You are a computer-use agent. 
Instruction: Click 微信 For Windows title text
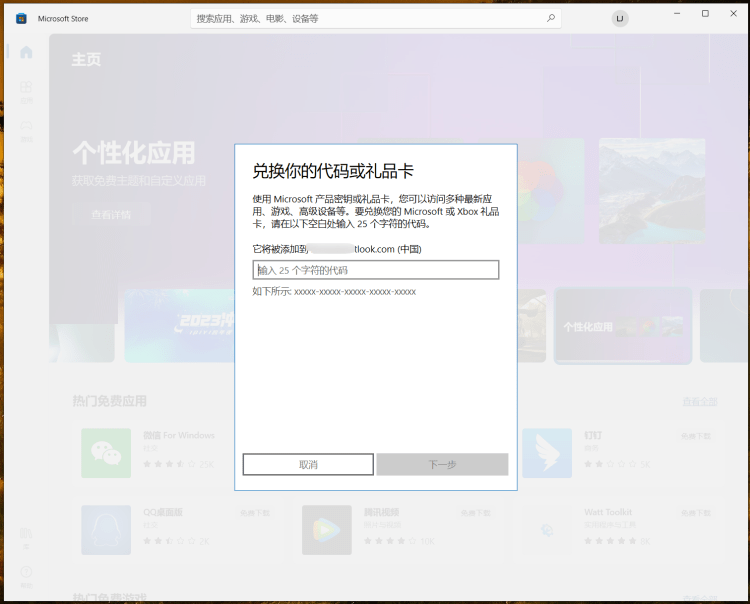(x=179, y=435)
